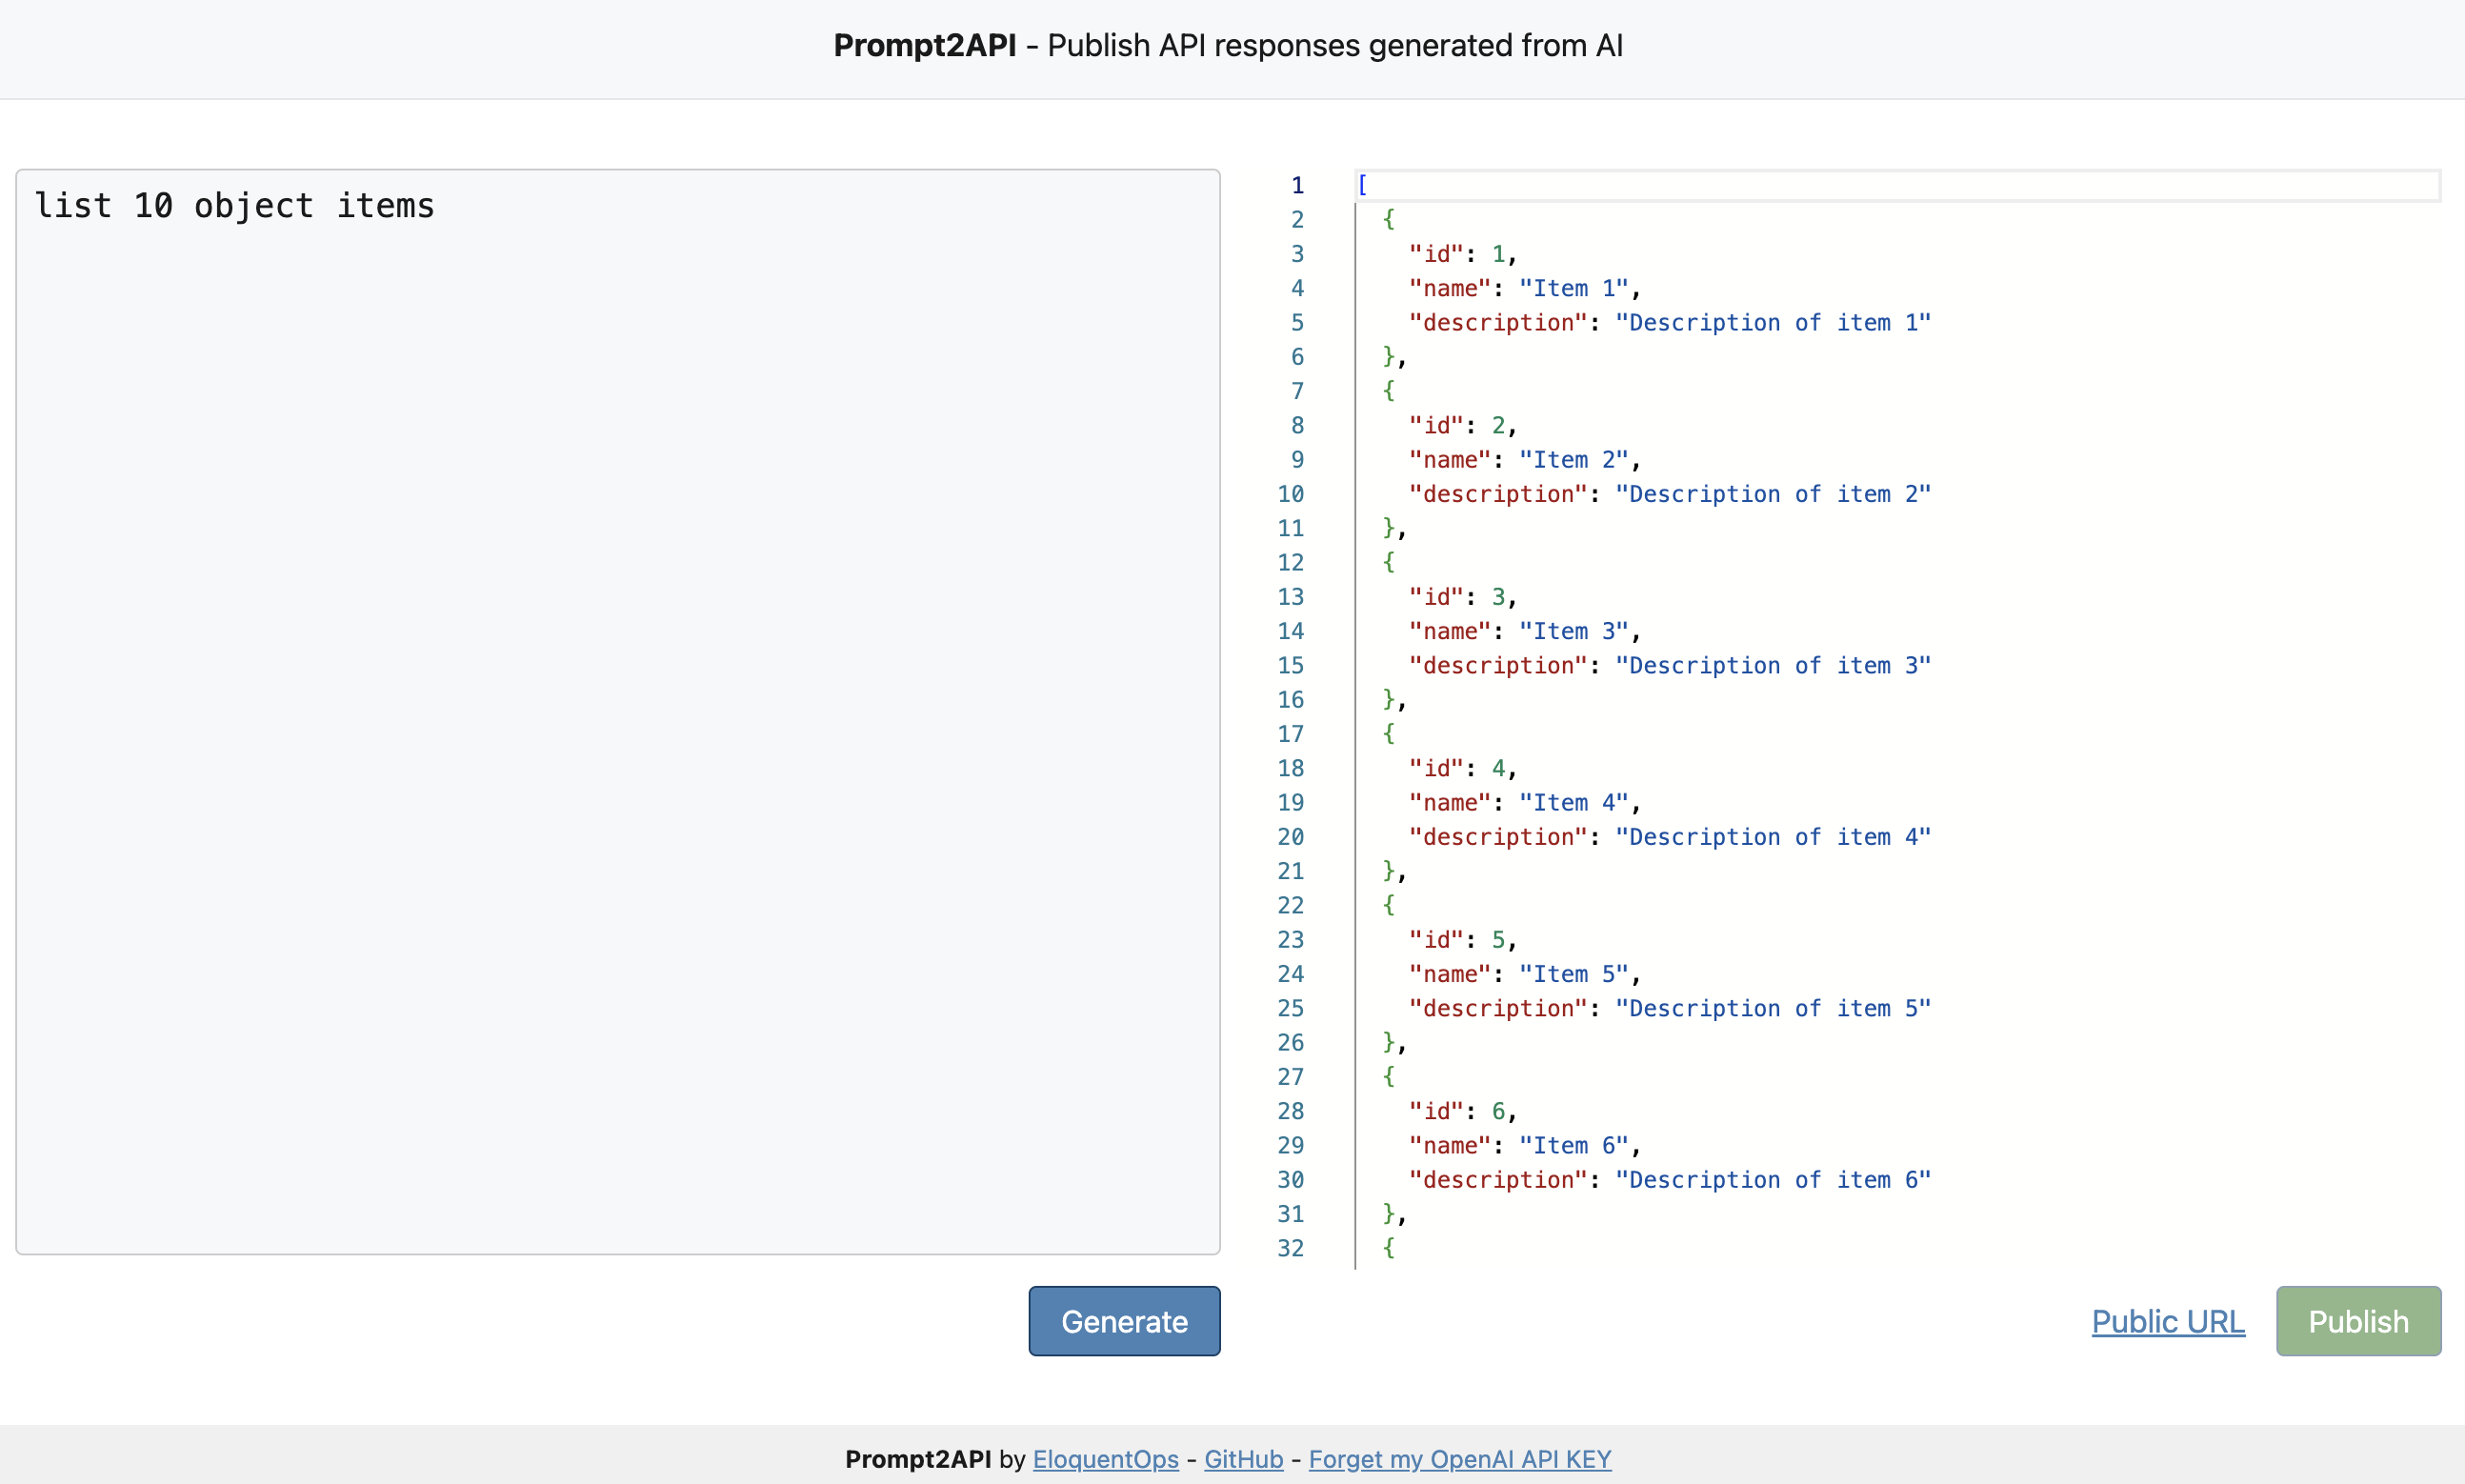Click the opening brace on line 12
This screenshot has width=2465, height=1484.
click(1388, 562)
